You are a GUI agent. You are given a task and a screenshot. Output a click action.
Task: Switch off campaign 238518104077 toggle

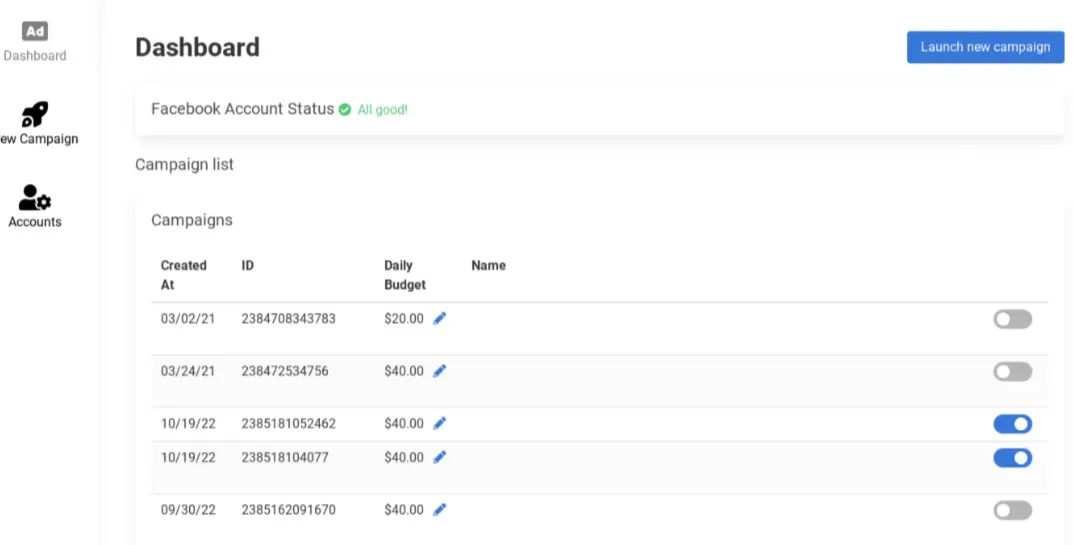(1013, 457)
